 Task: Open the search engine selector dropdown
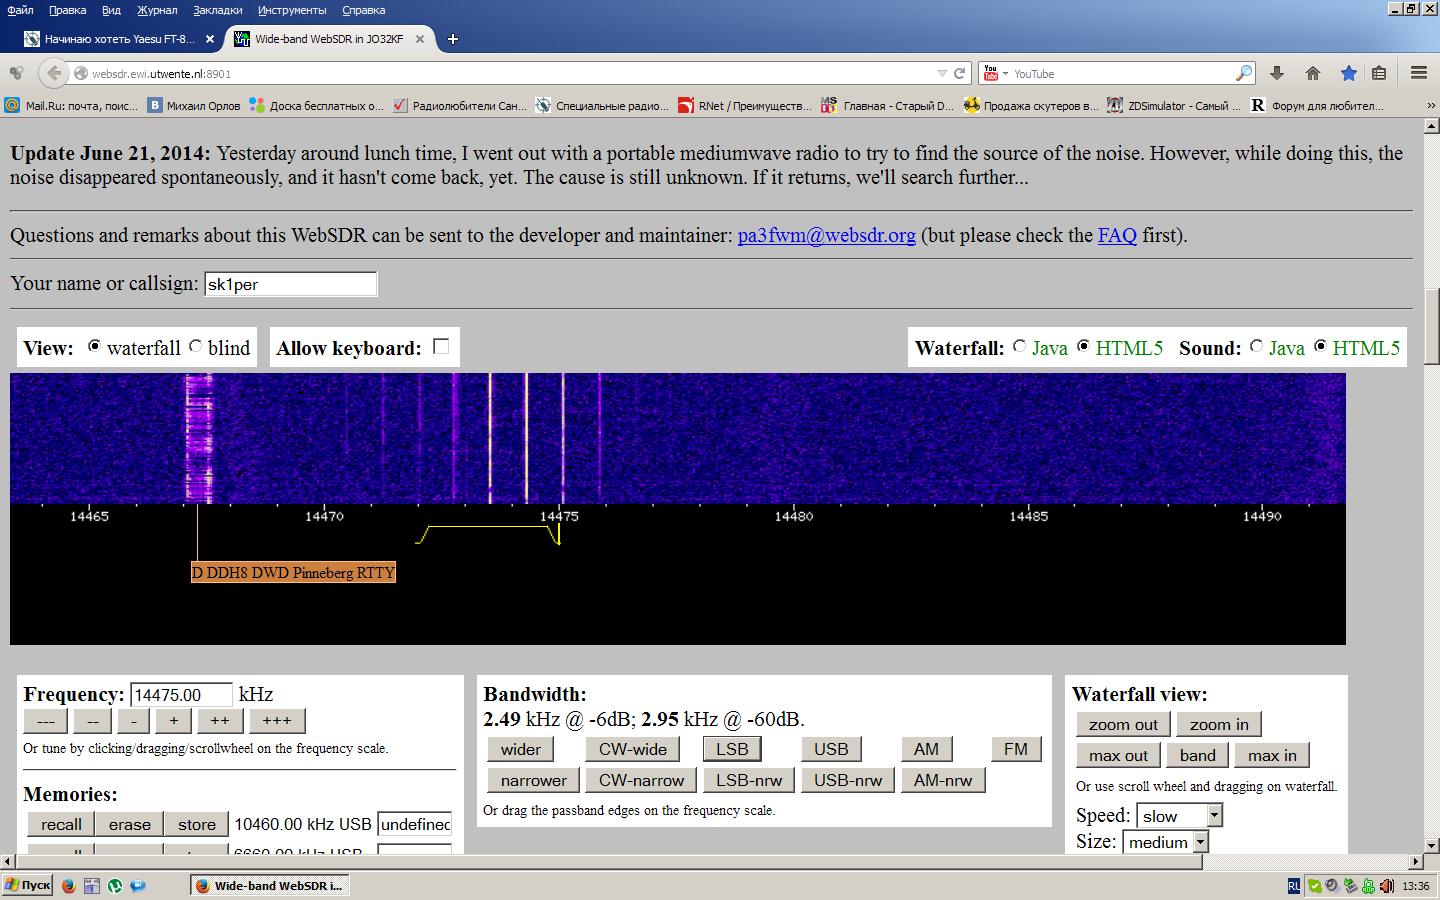pyautogui.click(x=994, y=73)
